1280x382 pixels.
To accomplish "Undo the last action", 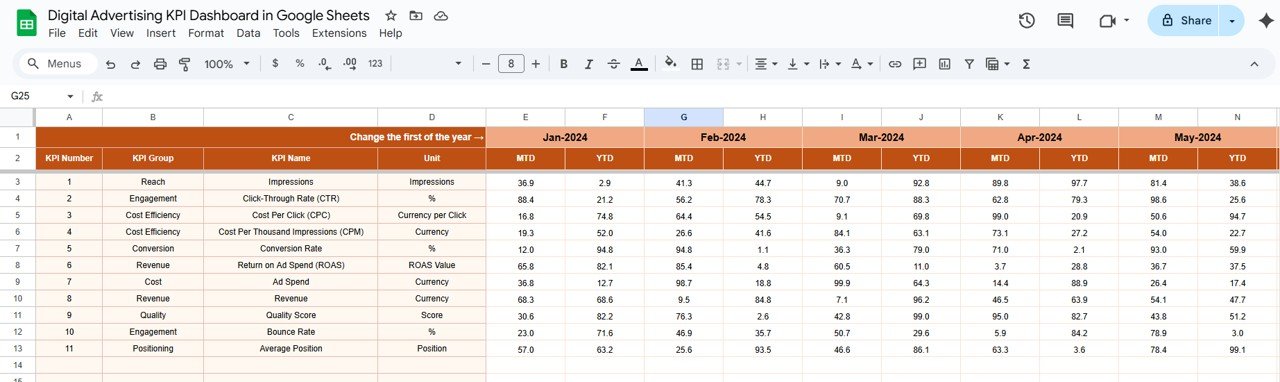I will pos(110,64).
